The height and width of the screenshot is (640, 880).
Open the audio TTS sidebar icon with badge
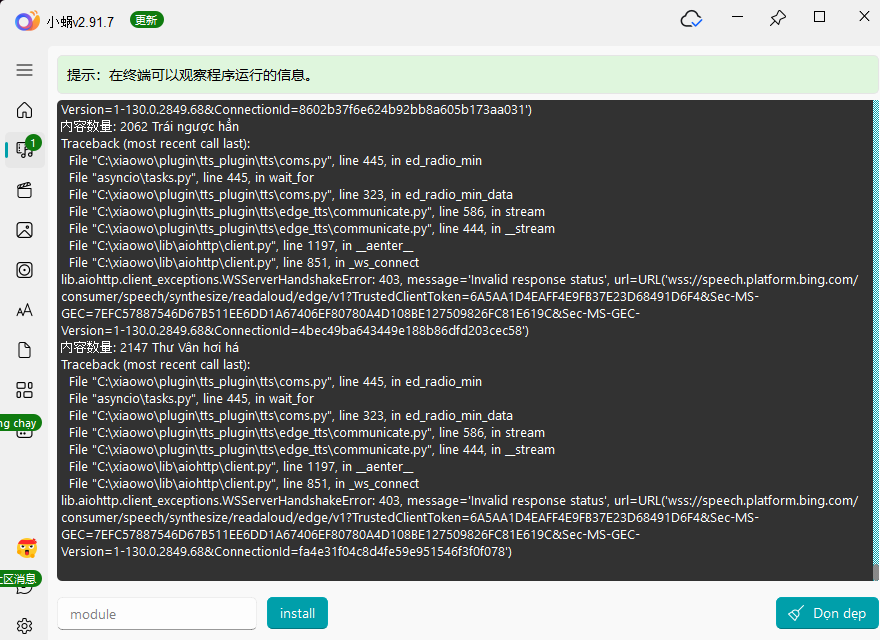pos(24,150)
